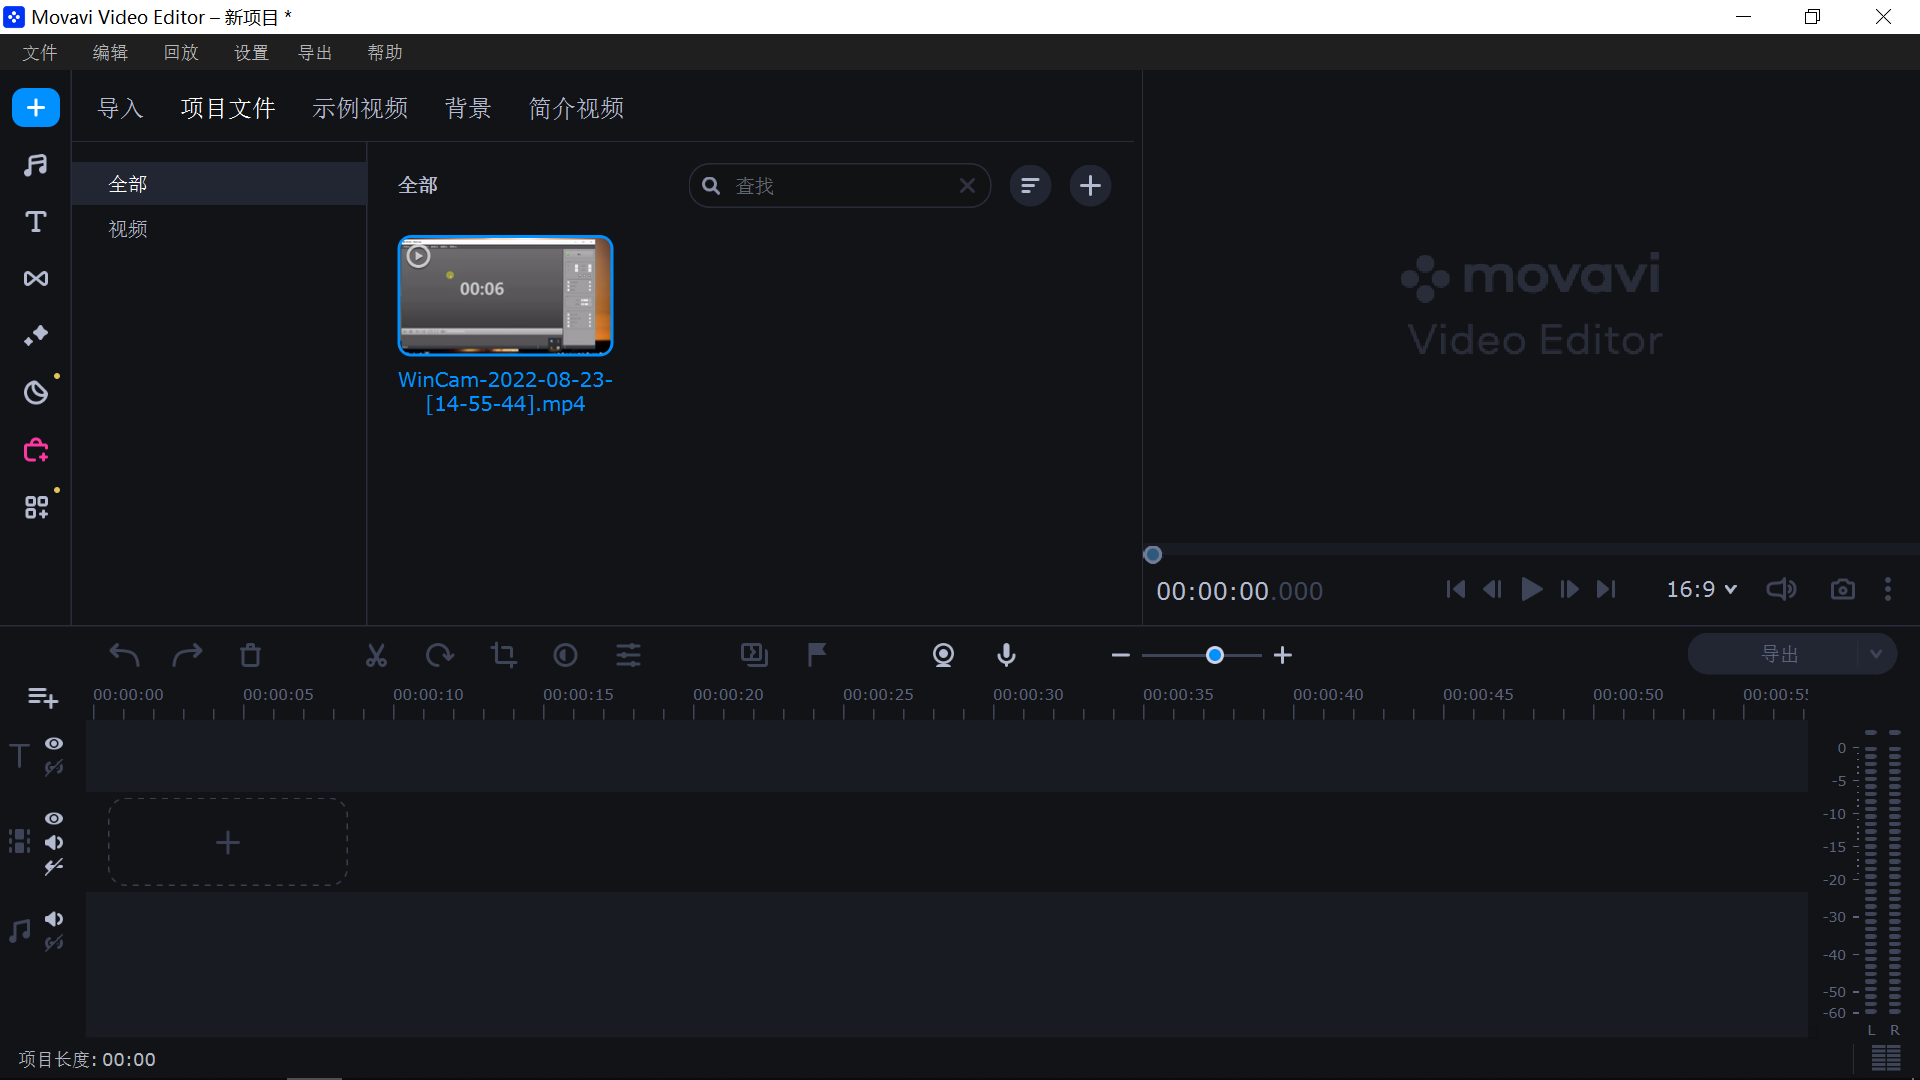Start webcam recording icon
This screenshot has height=1080, width=1920.
(x=943, y=655)
